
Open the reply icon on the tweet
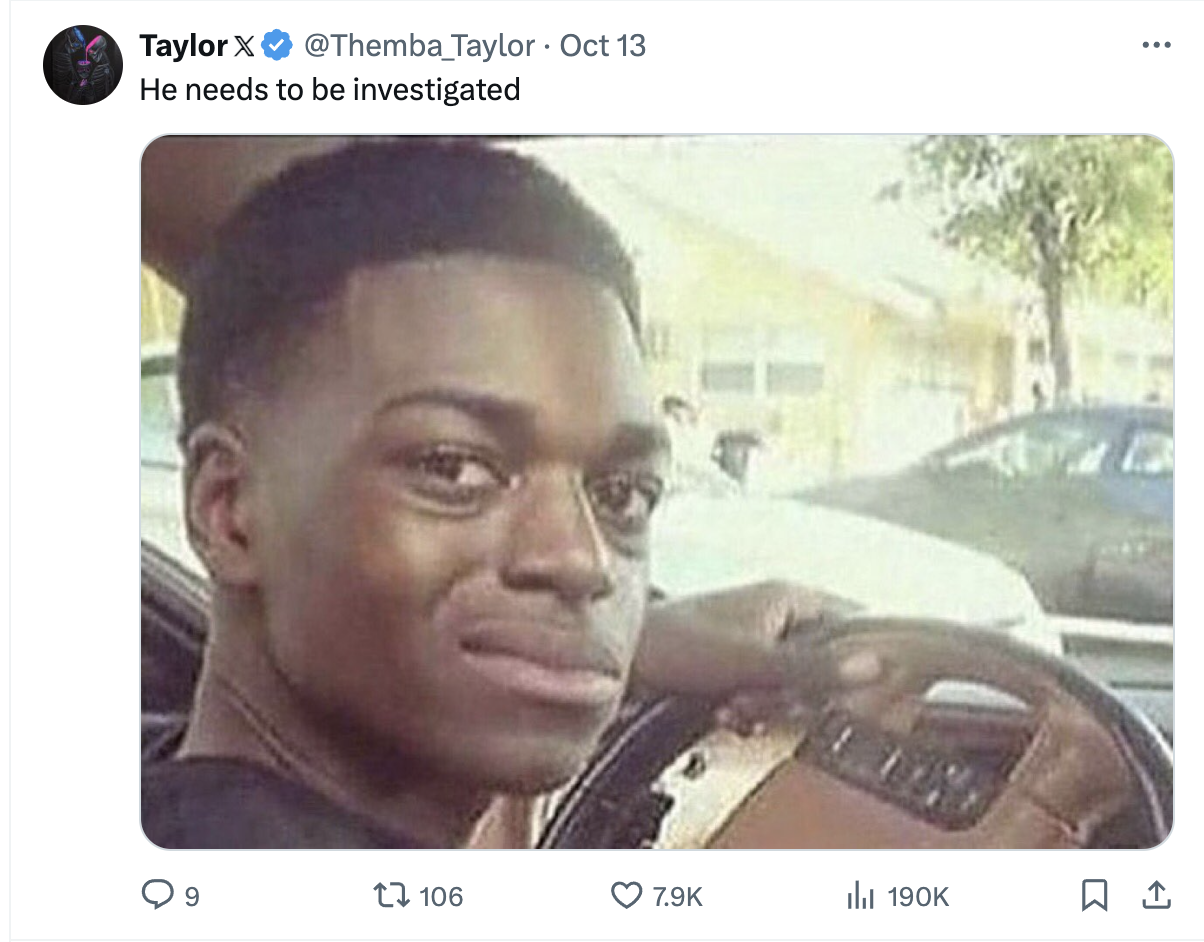pyautogui.click(x=158, y=894)
